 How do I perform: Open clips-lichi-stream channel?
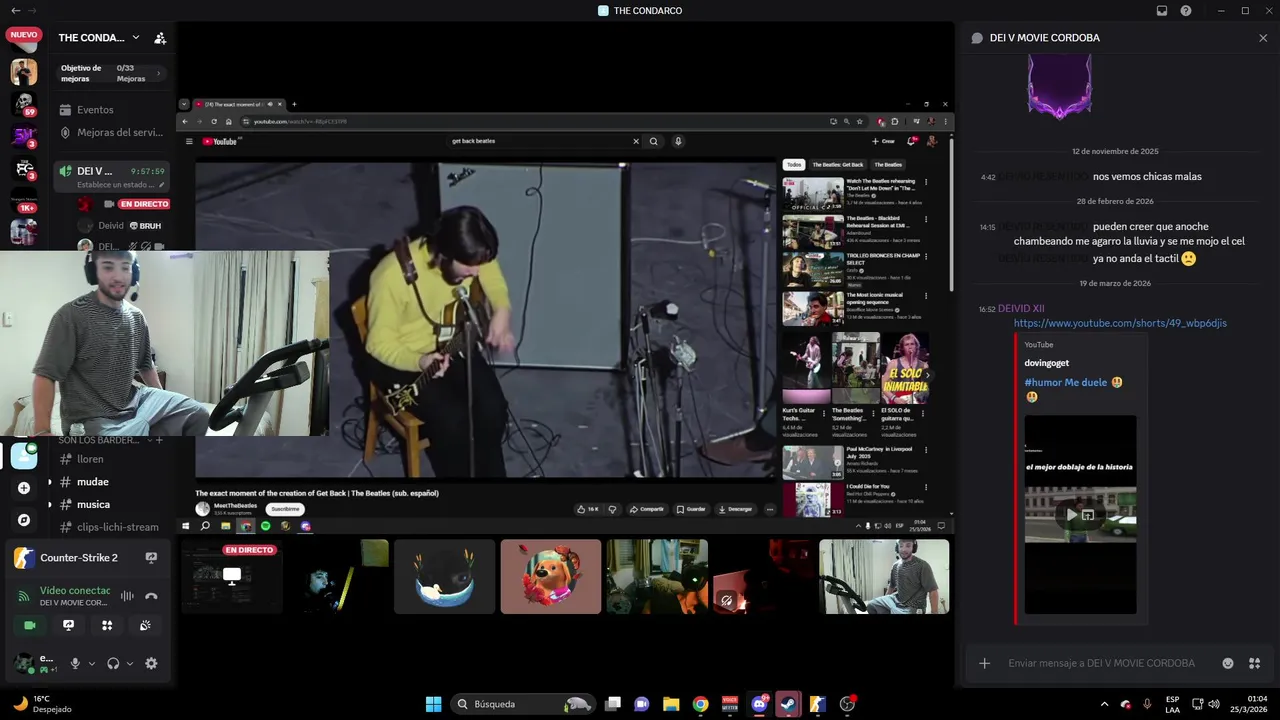coord(117,527)
